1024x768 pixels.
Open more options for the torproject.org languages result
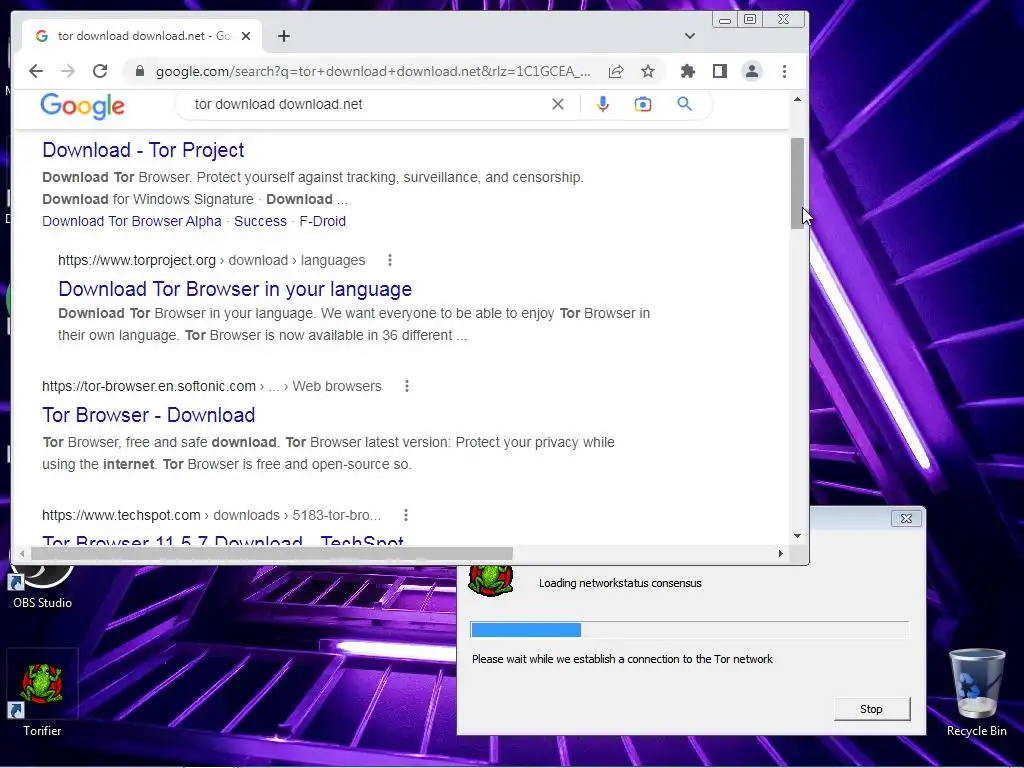[x=390, y=260]
